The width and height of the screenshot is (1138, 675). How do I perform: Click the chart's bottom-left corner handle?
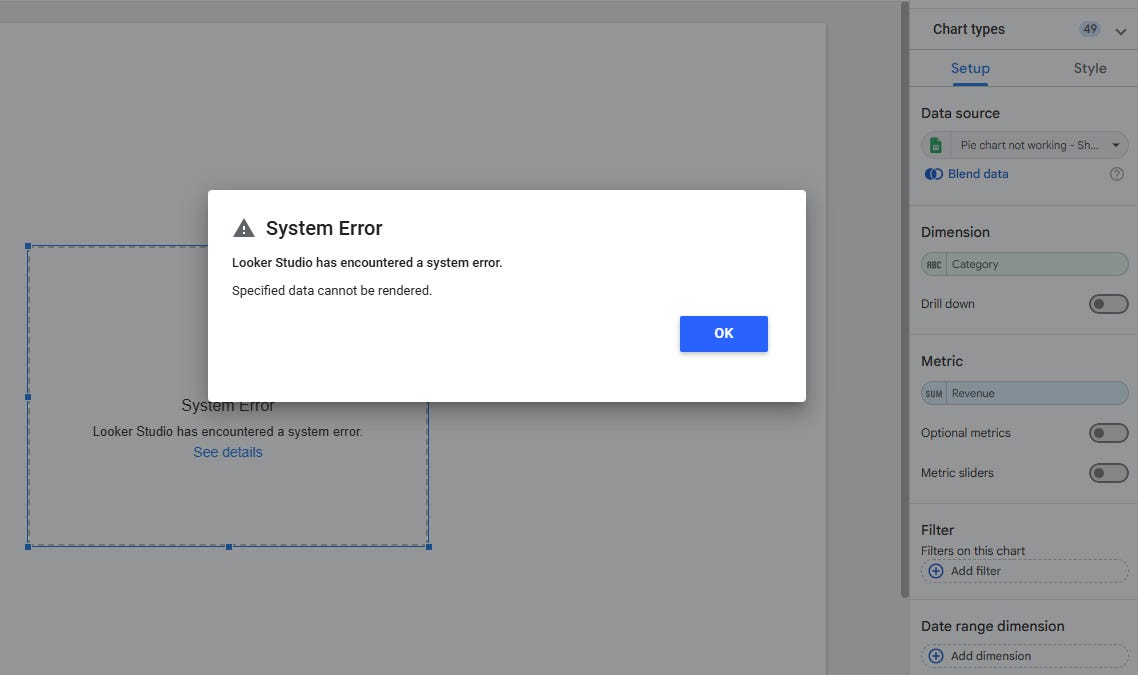28,547
